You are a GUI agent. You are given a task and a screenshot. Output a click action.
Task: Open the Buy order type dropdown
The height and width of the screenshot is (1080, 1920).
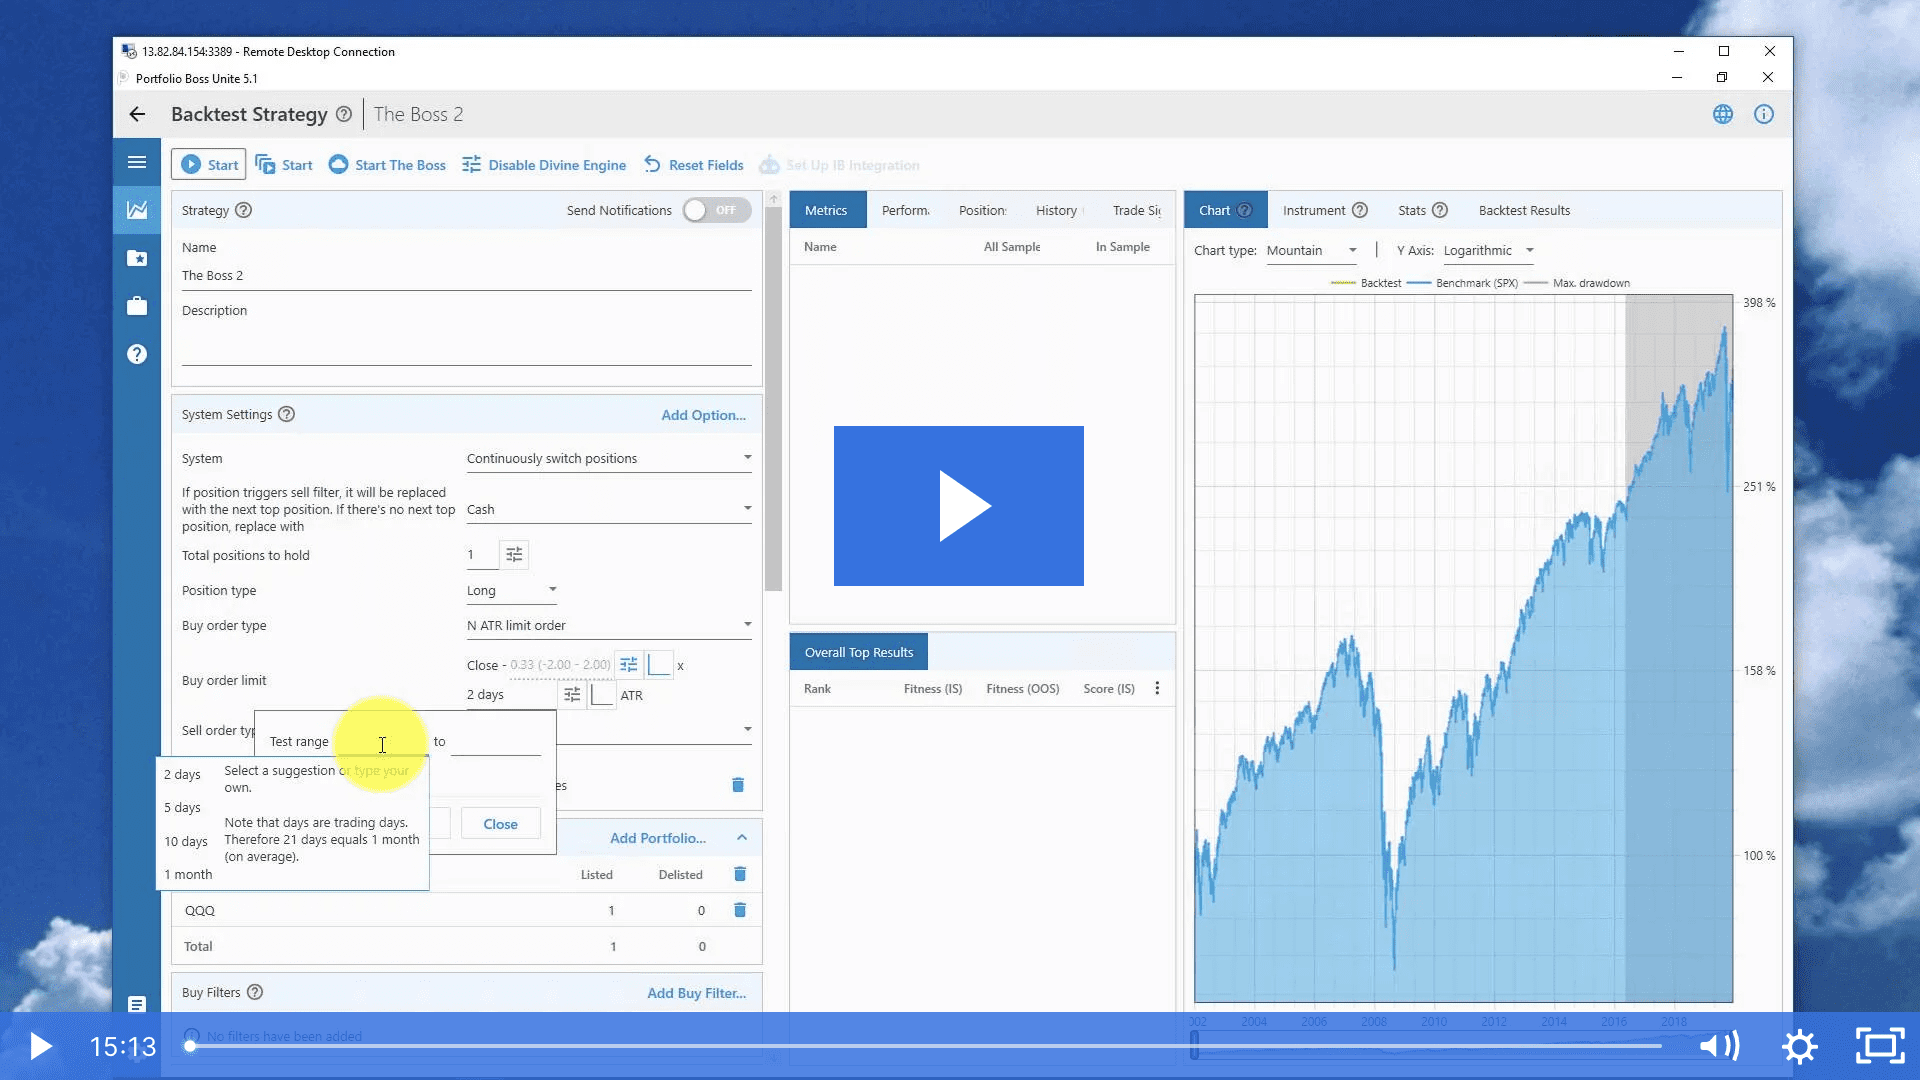point(609,625)
